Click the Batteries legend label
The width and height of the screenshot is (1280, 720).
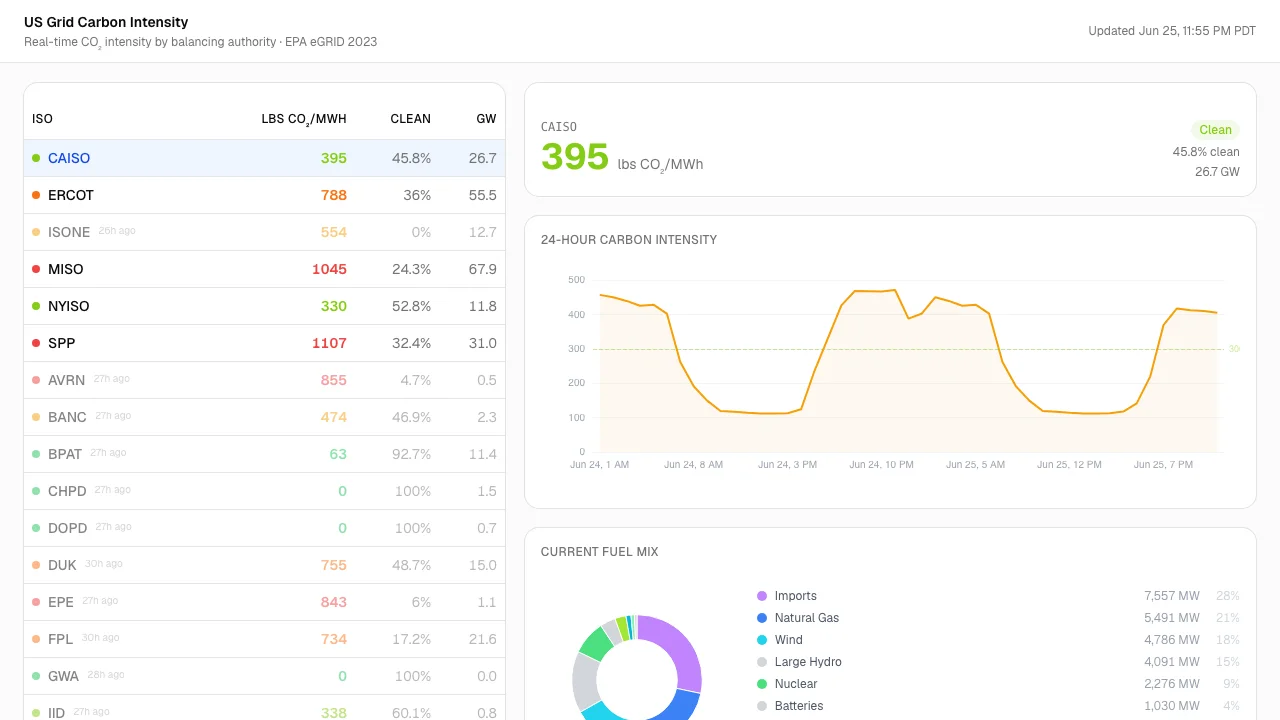pyautogui.click(x=799, y=706)
